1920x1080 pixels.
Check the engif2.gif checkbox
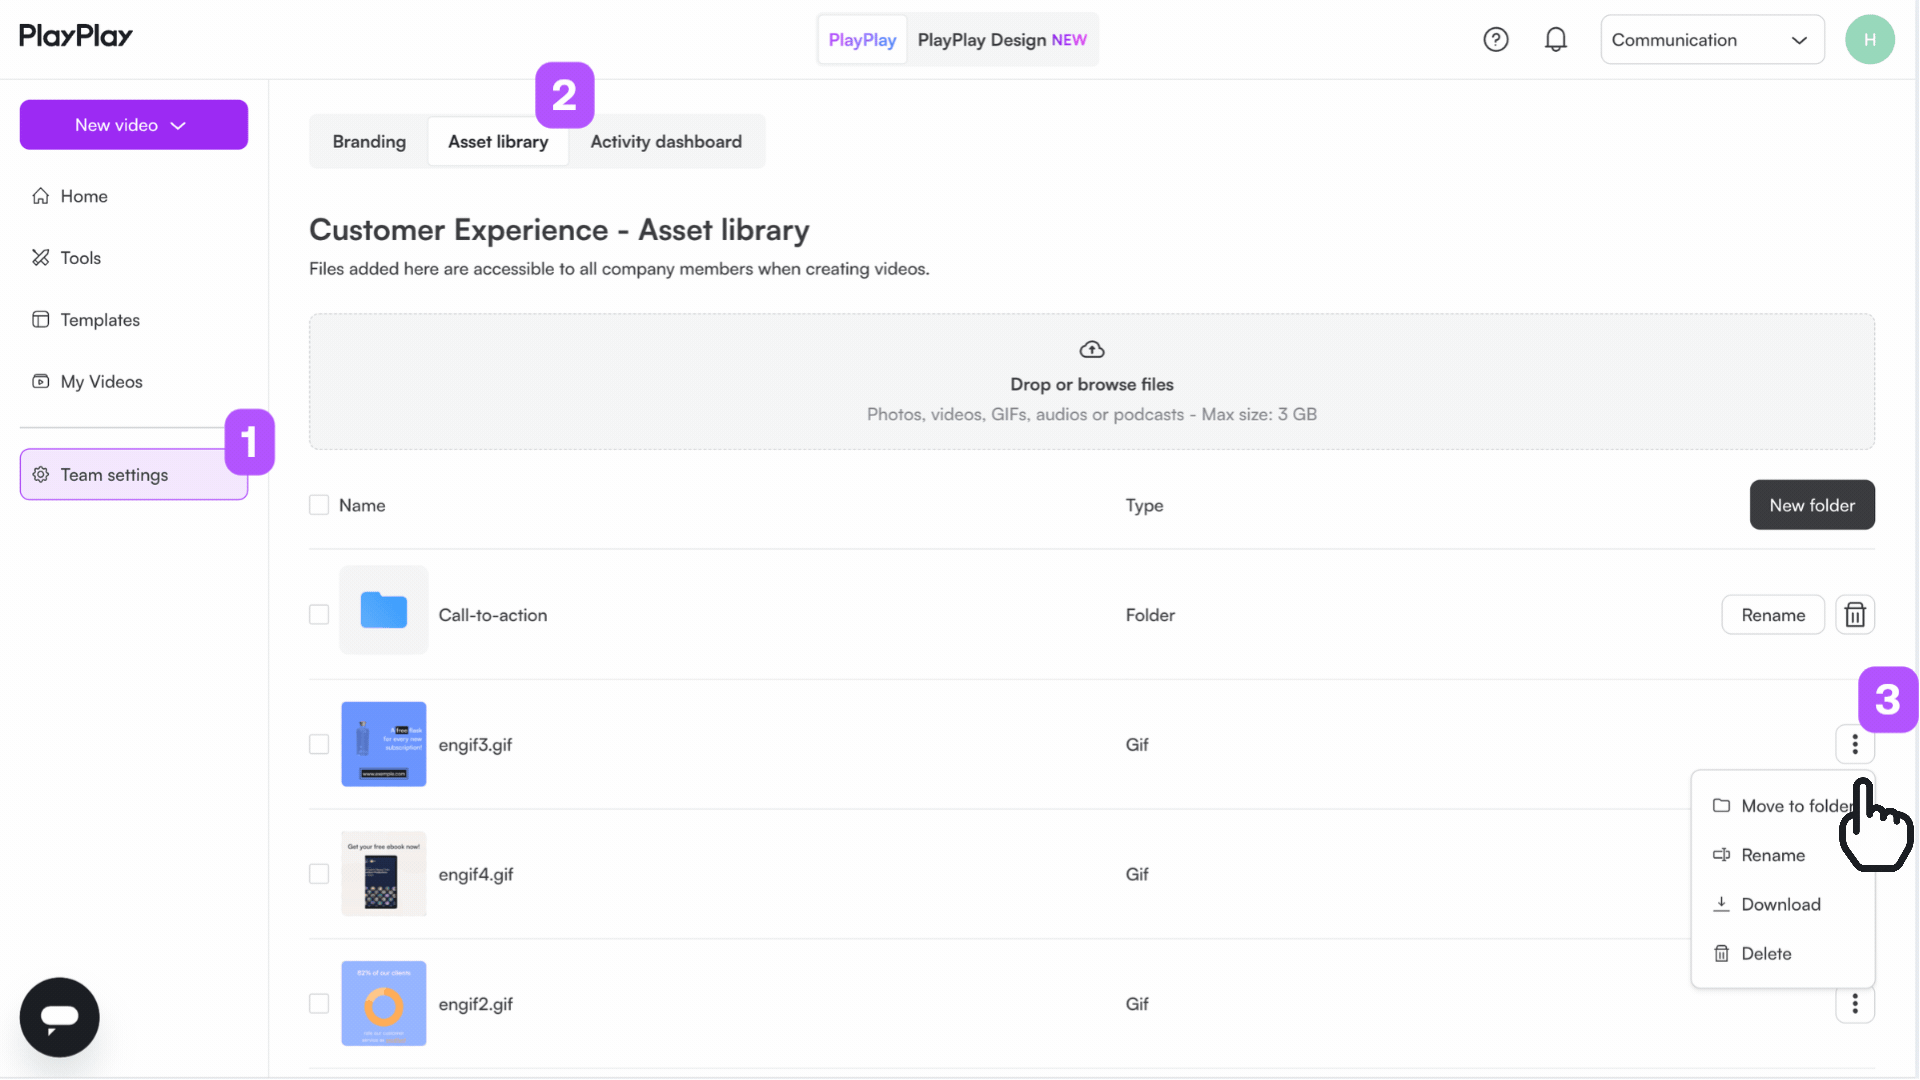[319, 1004]
